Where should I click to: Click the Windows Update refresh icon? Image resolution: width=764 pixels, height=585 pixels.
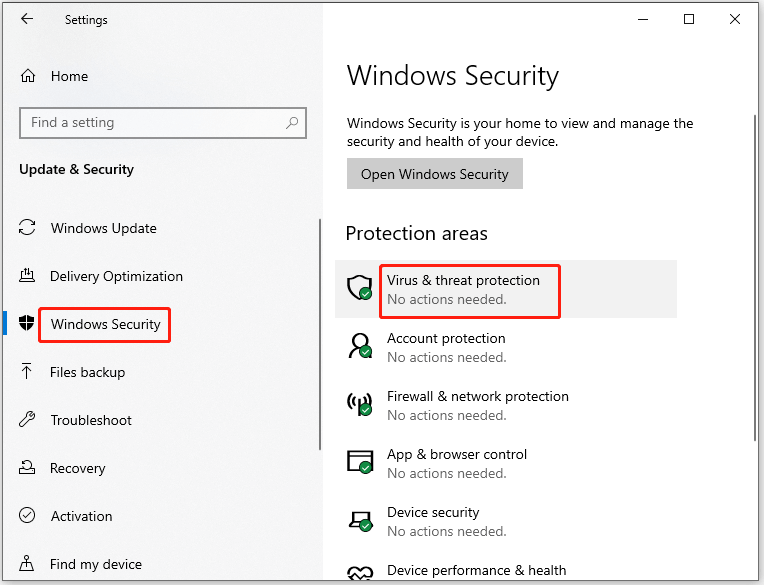27,227
